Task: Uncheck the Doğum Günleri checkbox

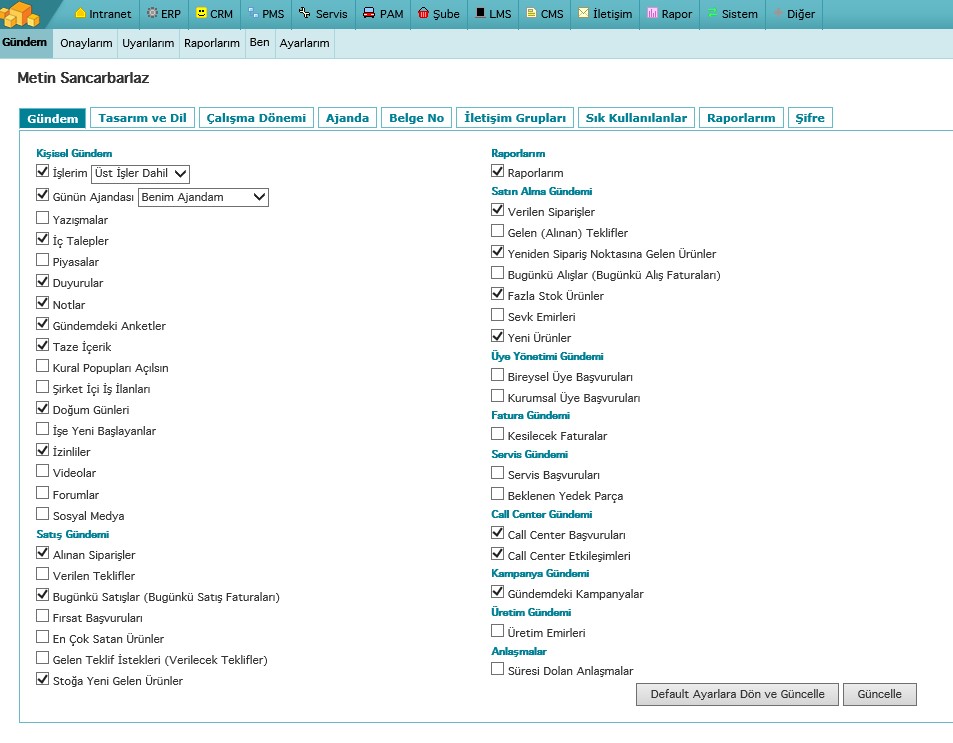Action: point(43,408)
